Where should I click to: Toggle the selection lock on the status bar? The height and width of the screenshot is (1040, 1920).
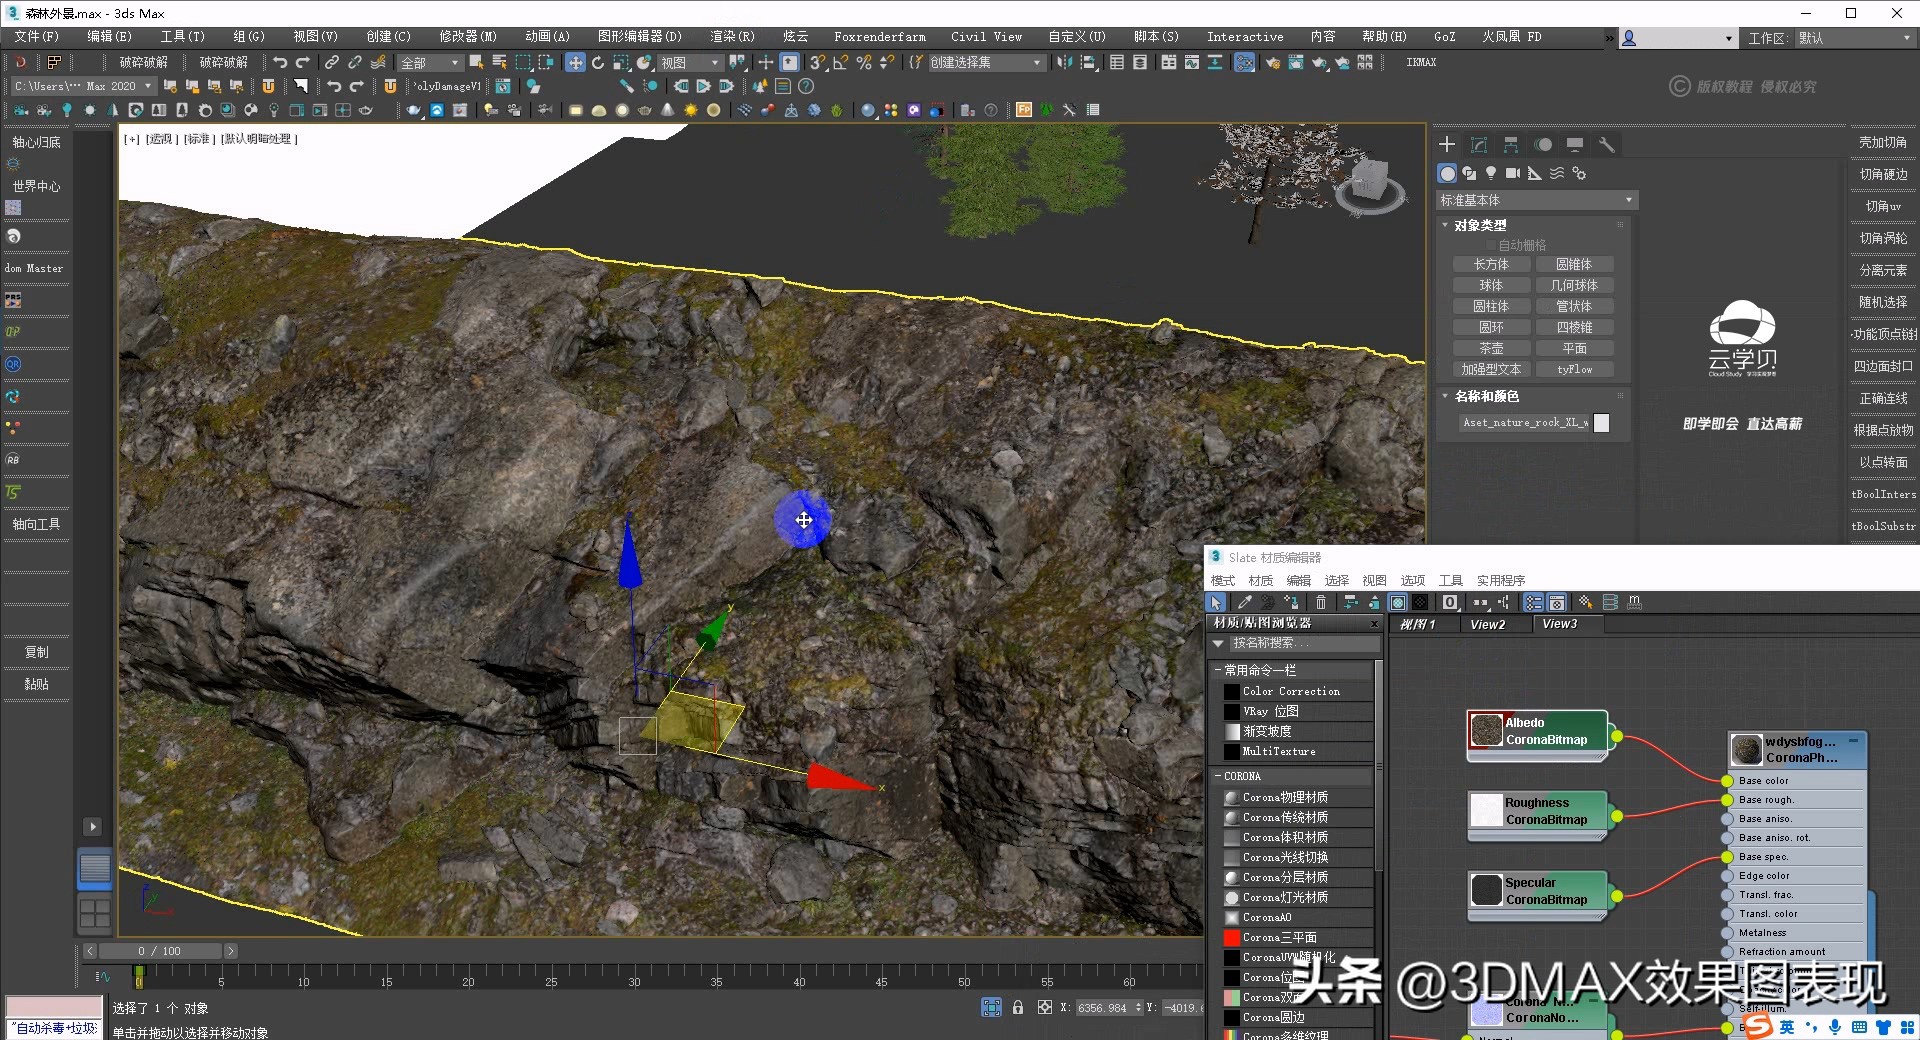(x=1018, y=1008)
